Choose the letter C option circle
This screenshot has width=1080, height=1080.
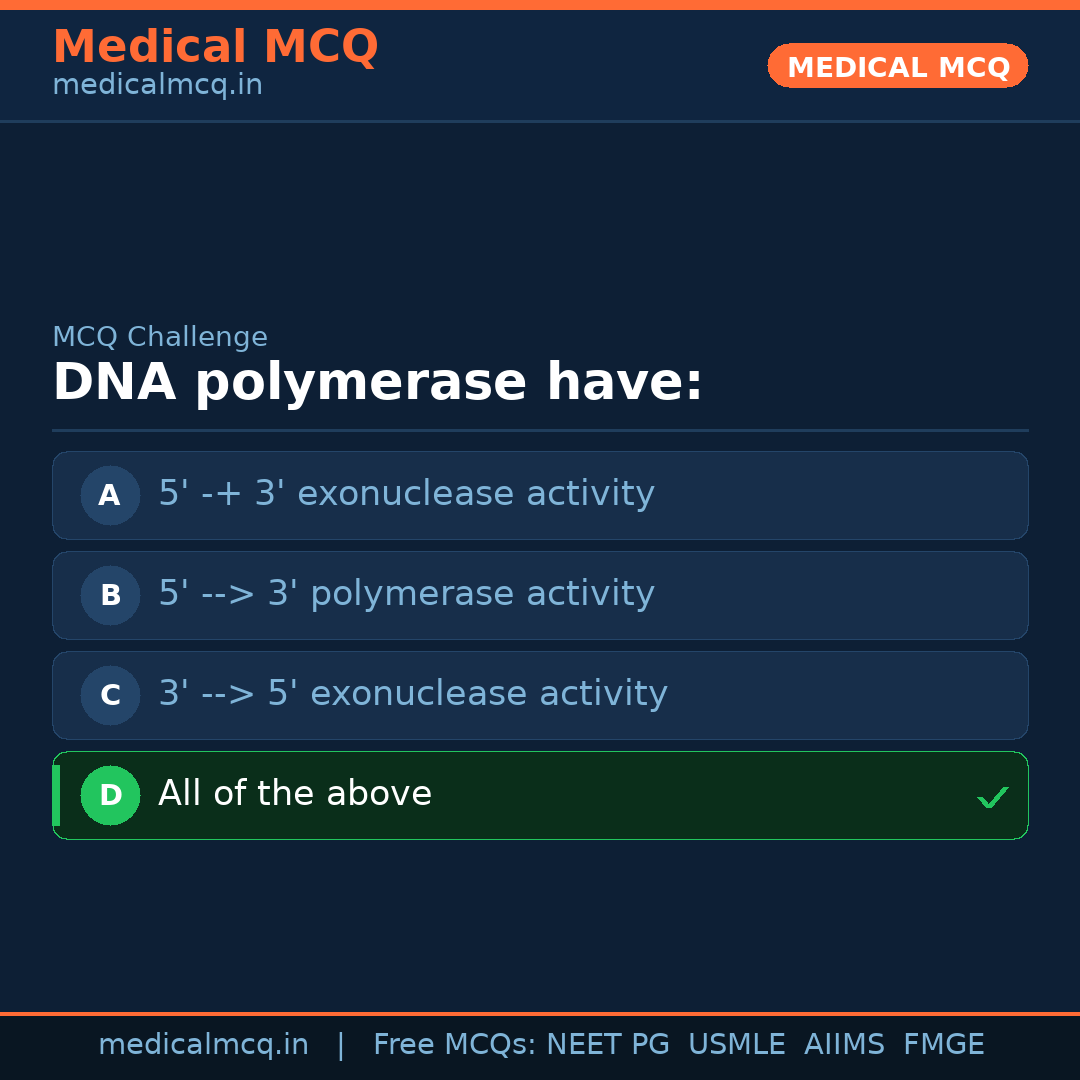click(x=110, y=695)
